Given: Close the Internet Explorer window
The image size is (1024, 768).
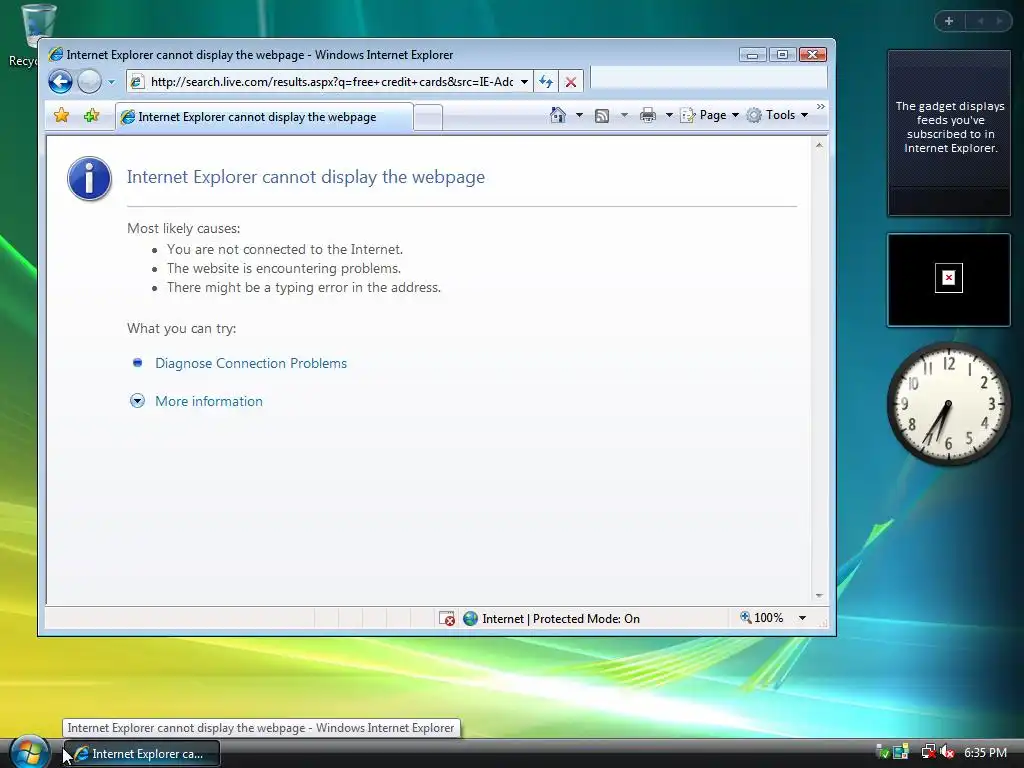Looking at the screenshot, I should tap(813, 55).
